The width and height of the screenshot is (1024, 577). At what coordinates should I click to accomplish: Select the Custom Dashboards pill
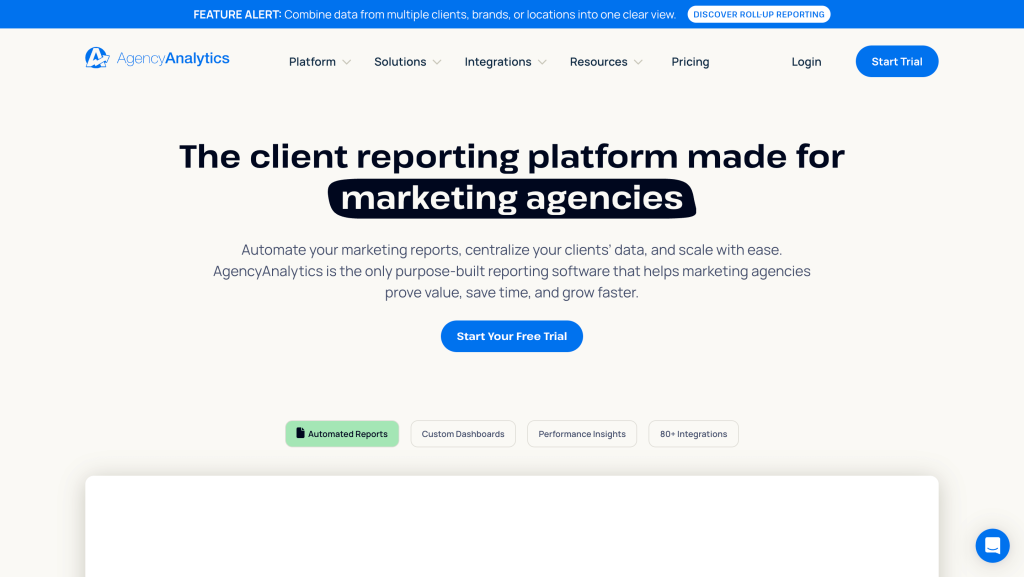(463, 433)
